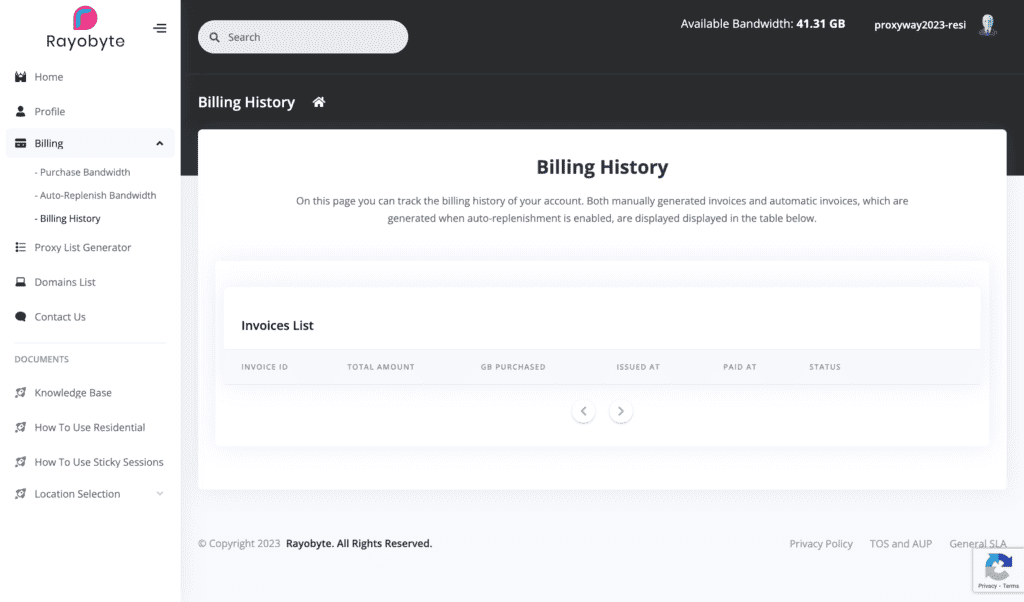The width and height of the screenshot is (1024, 602).
Task: Expand the Location Selection section
Action: point(159,493)
